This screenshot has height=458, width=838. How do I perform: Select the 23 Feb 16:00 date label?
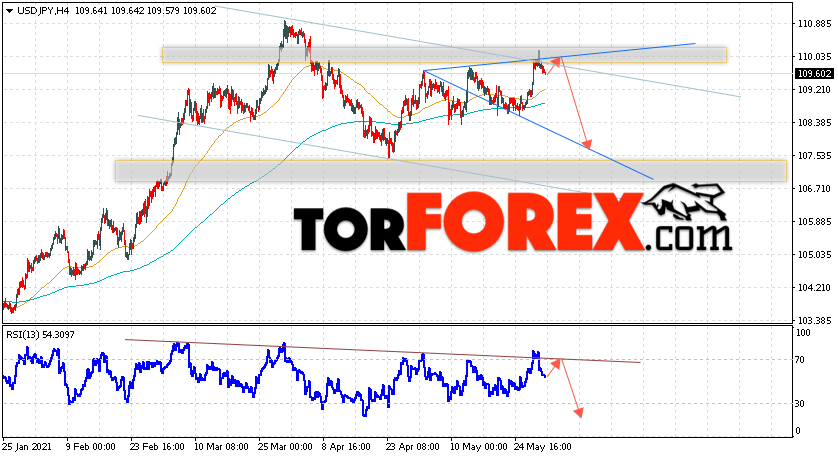[157, 447]
